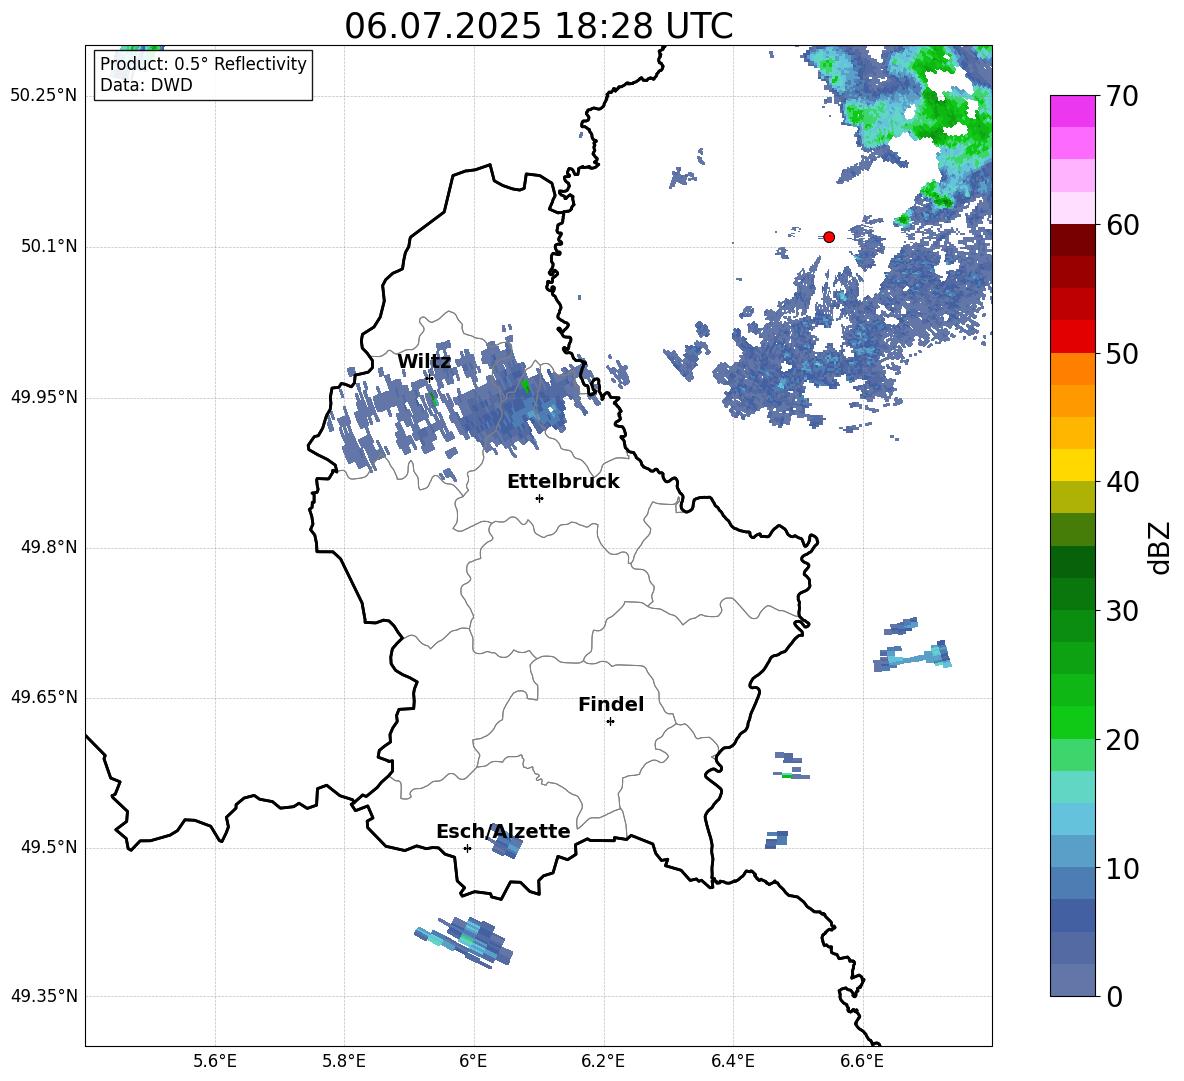Click the 50 colorbar tick label
Image resolution: width=1184 pixels, height=1081 pixels.
(x=1123, y=354)
